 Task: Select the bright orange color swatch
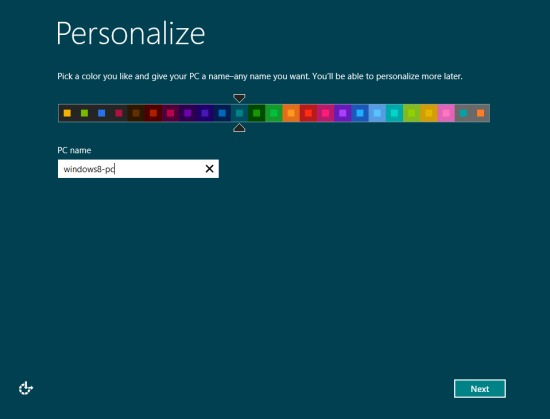click(291, 113)
